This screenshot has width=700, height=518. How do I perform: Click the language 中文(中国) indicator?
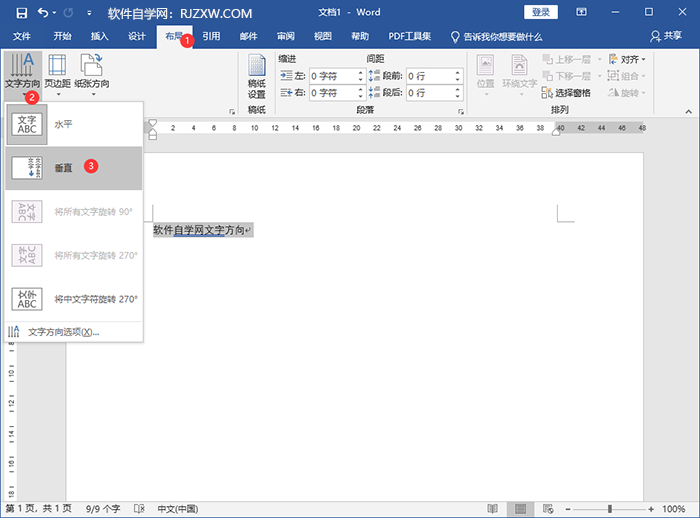pyautogui.click(x=178, y=509)
